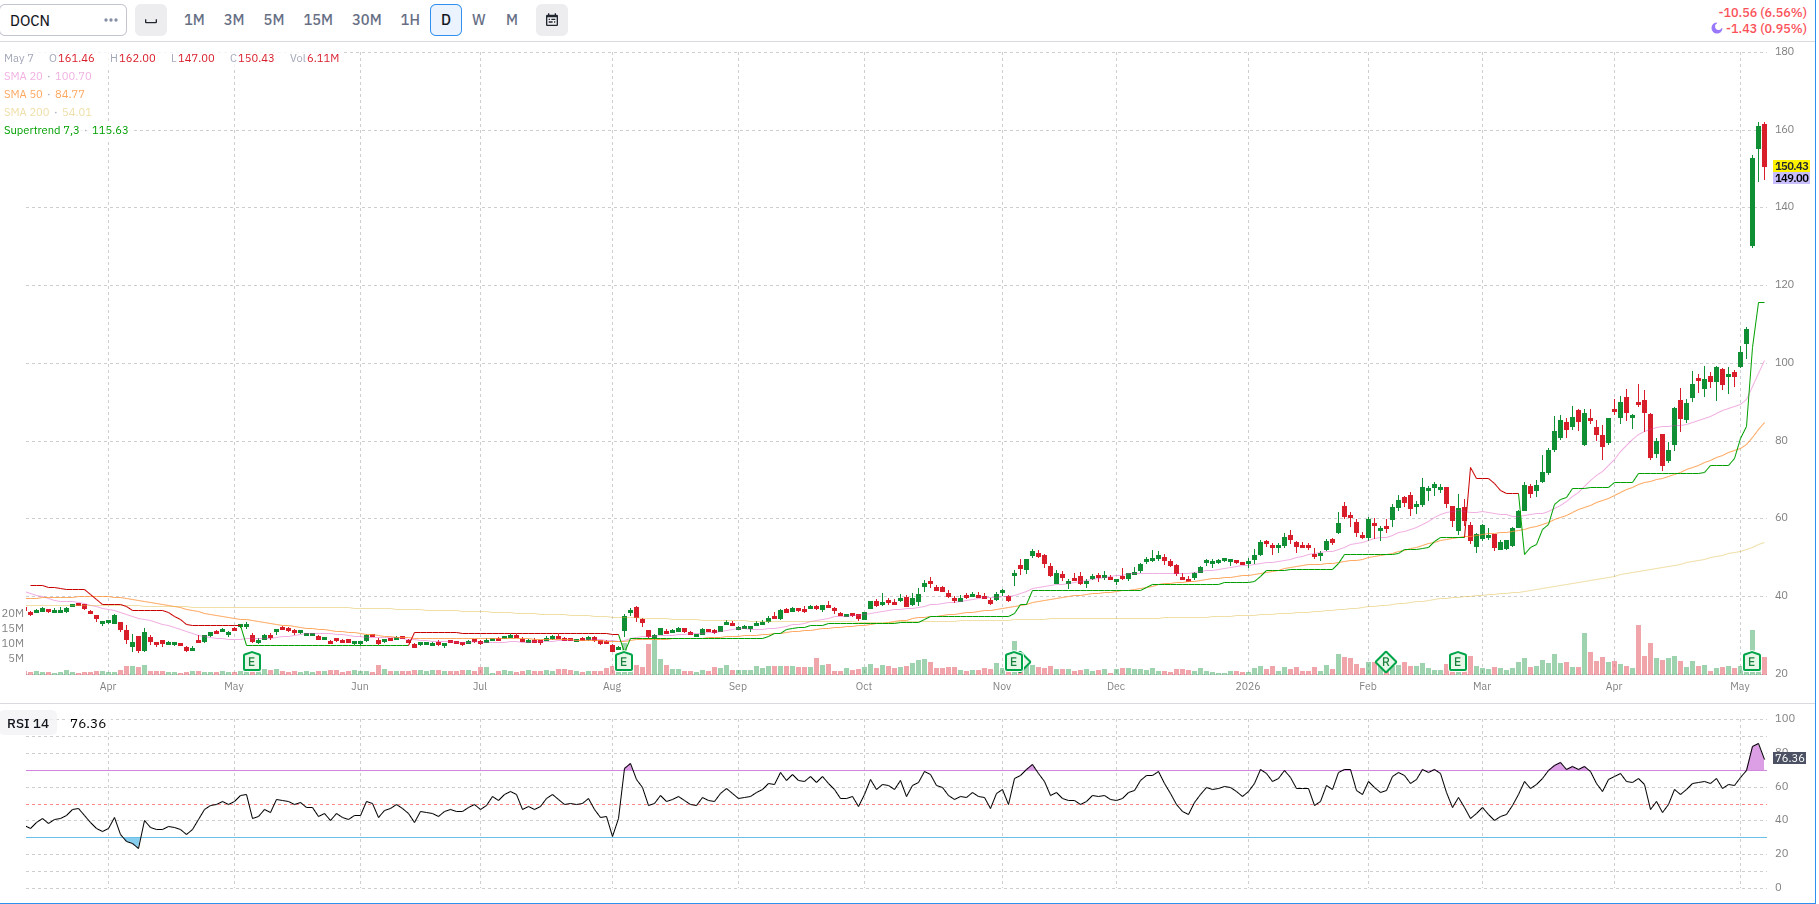Click the SMA 200 legend entry

click(48, 112)
